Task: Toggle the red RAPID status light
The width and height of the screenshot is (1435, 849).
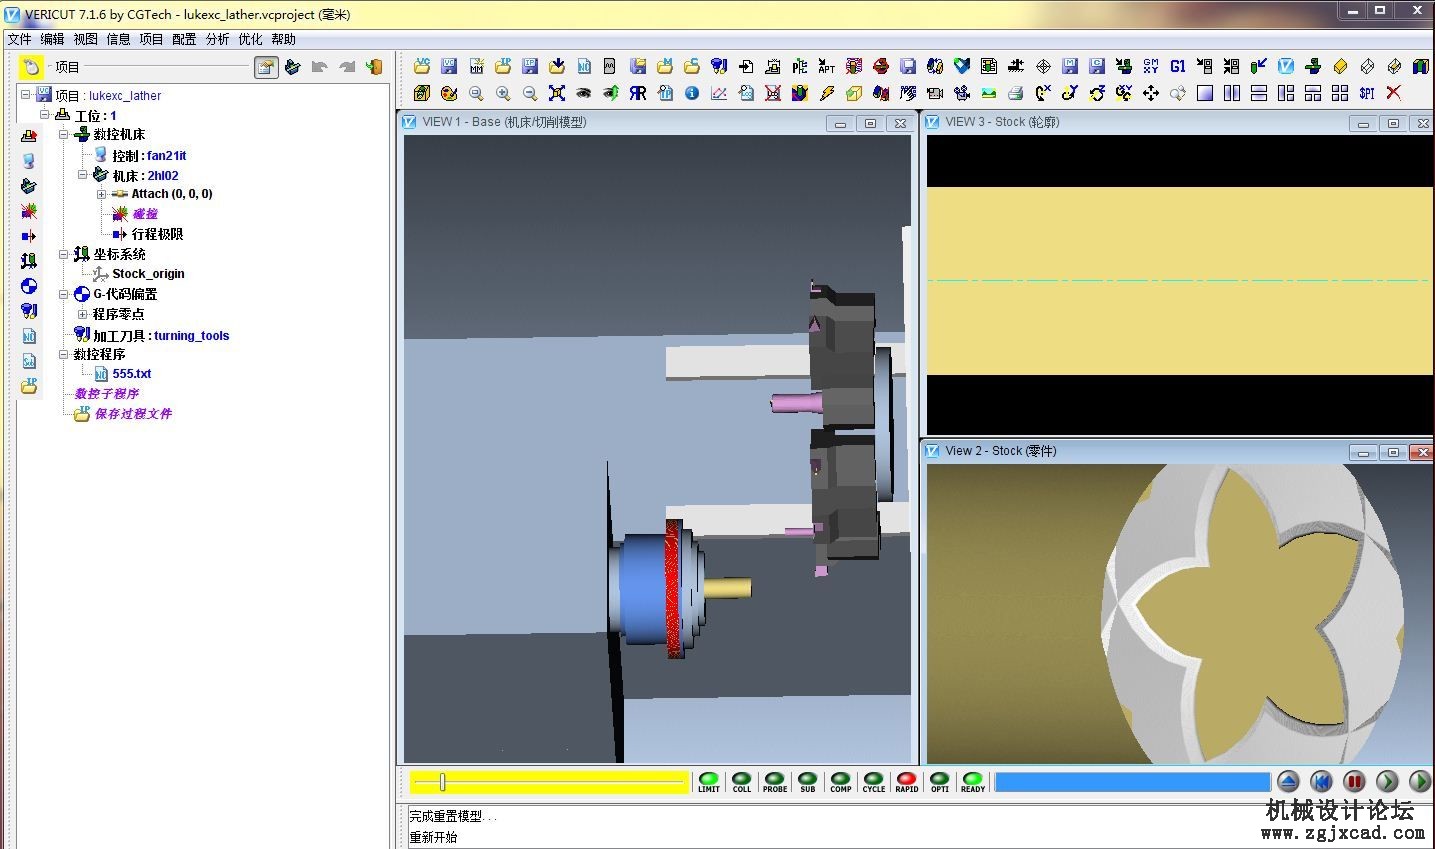Action: pos(907,782)
